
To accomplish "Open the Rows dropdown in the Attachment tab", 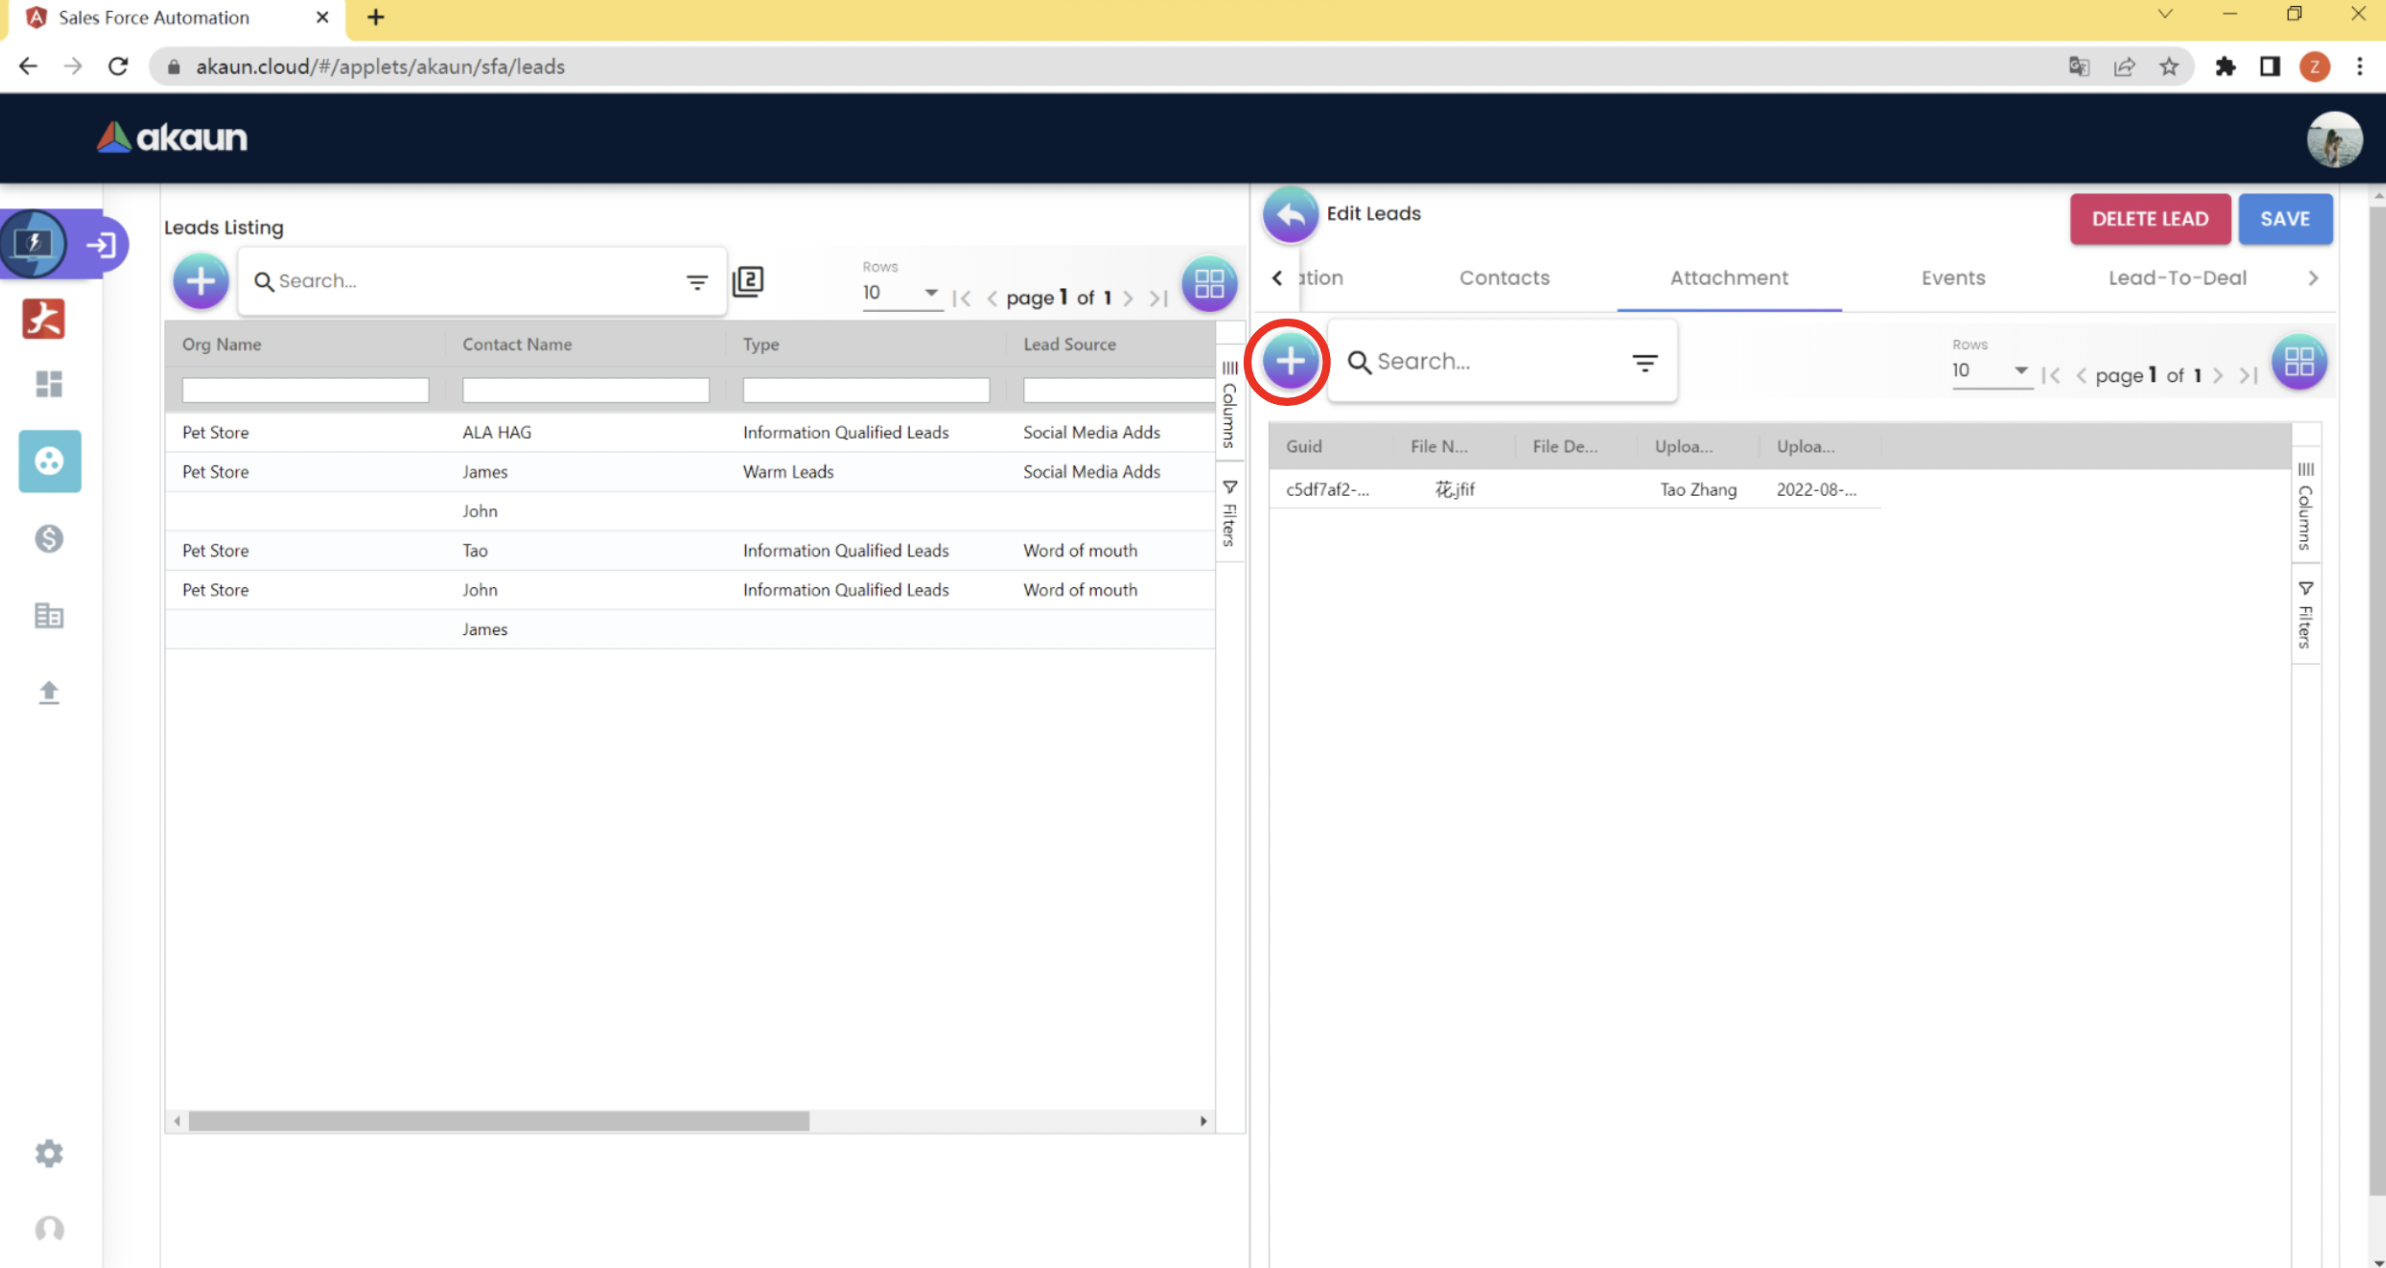I will 1989,371.
